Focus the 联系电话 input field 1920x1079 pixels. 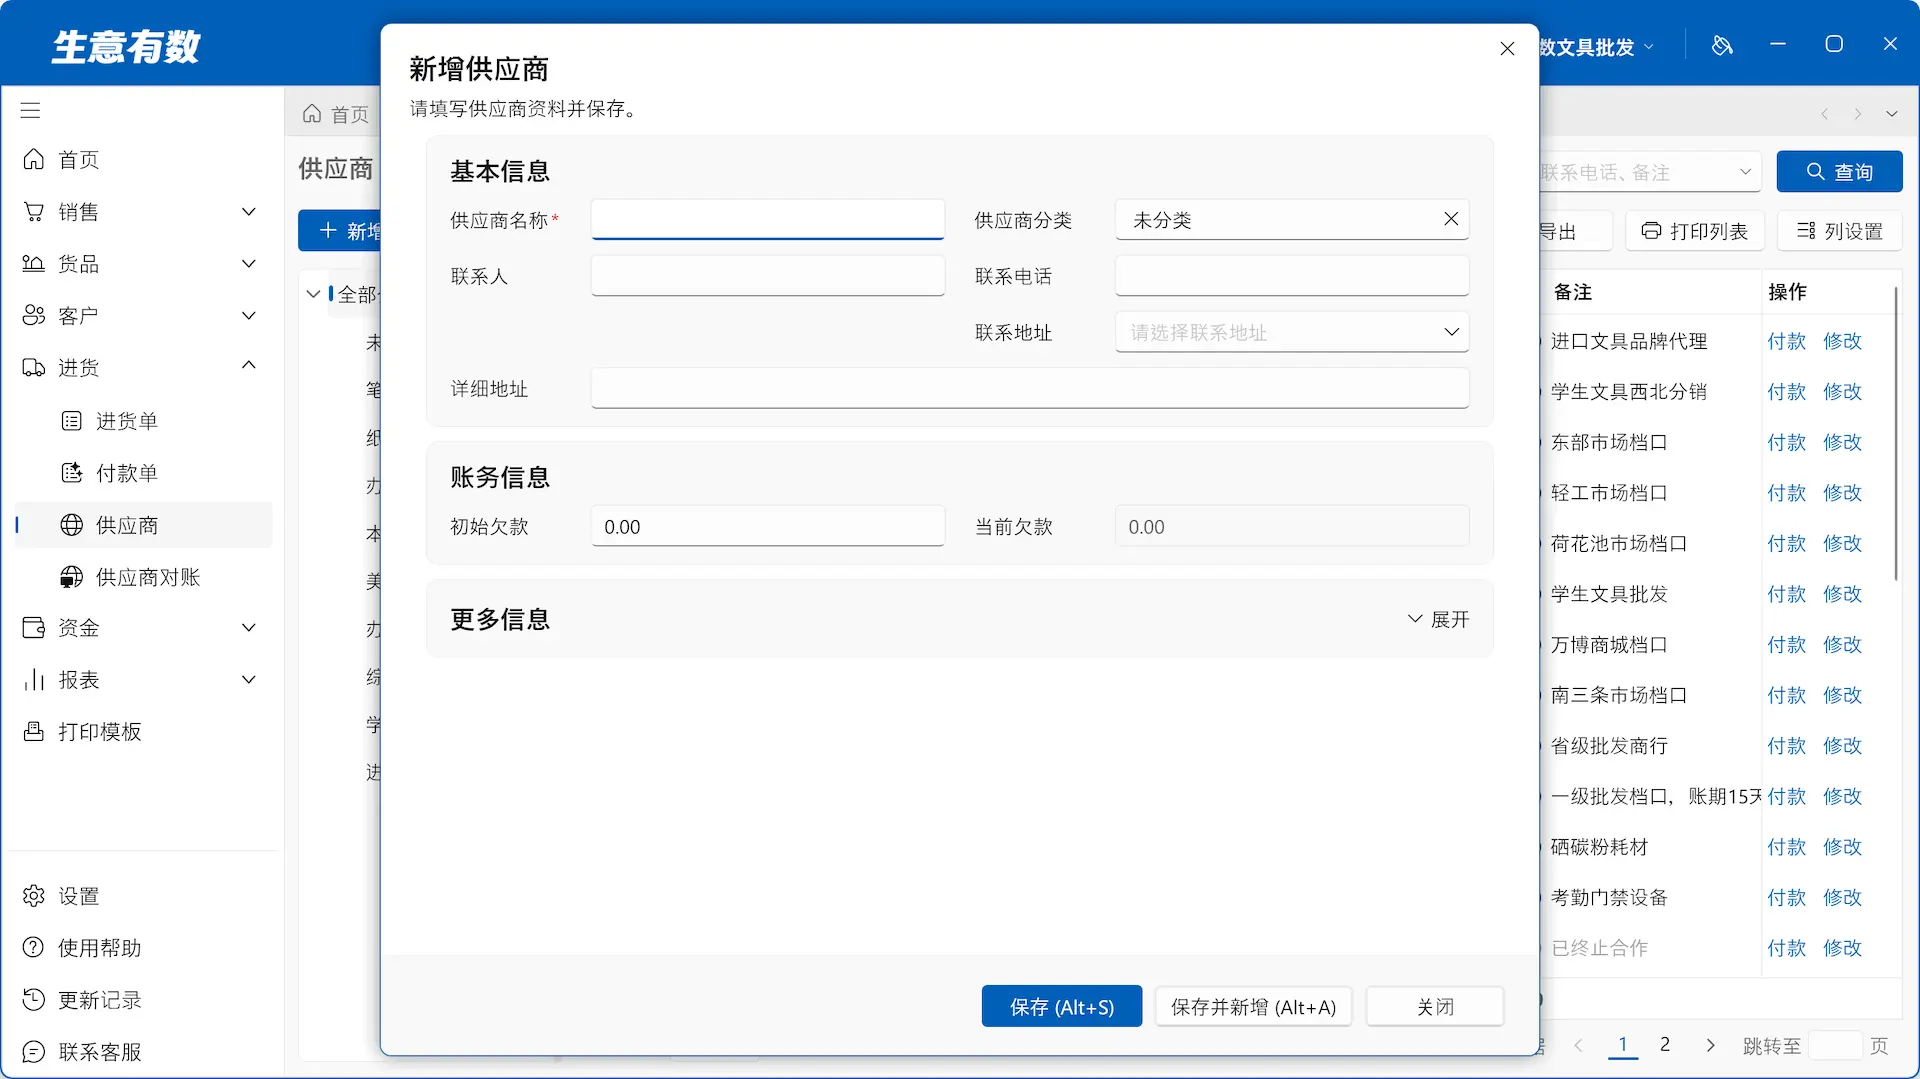(1292, 276)
